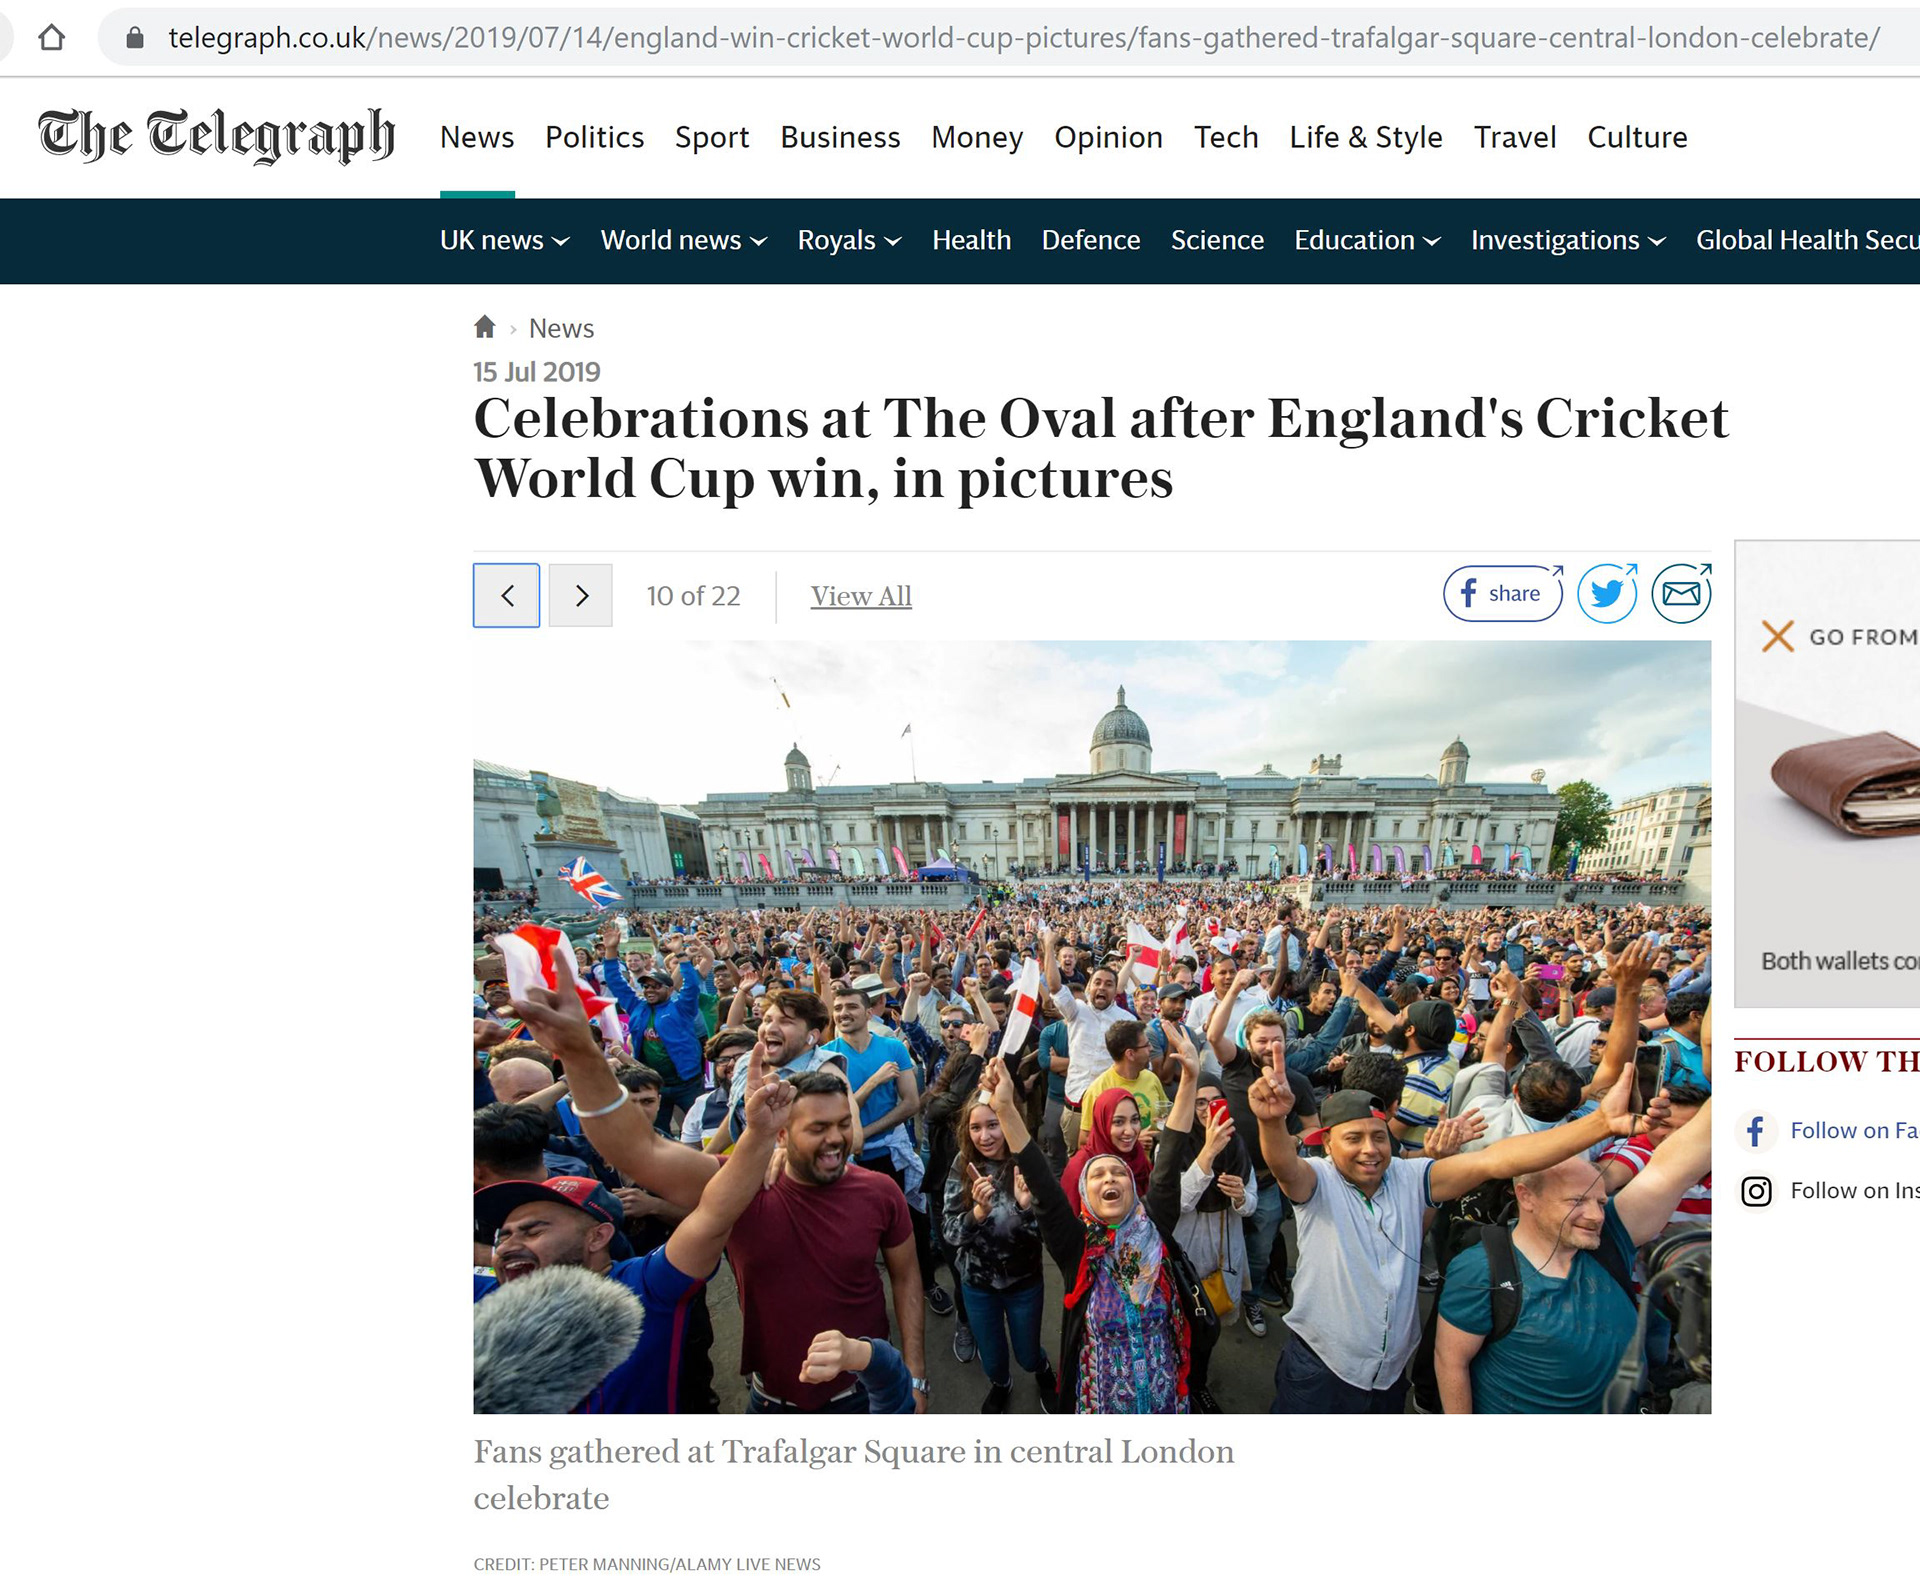Share the gallery on Twitter
This screenshot has width=1920, height=1596.
pos(1607,594)
